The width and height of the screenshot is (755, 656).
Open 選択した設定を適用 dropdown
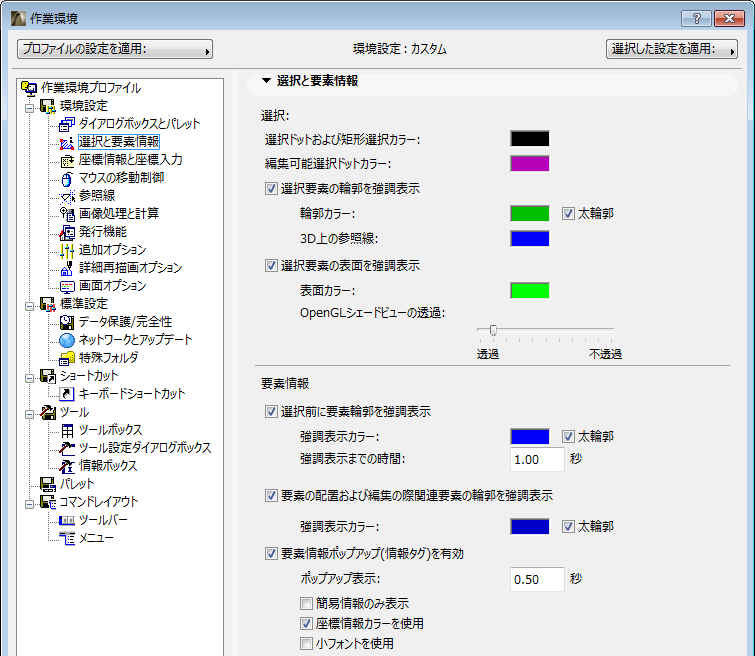tap(672, 49)
